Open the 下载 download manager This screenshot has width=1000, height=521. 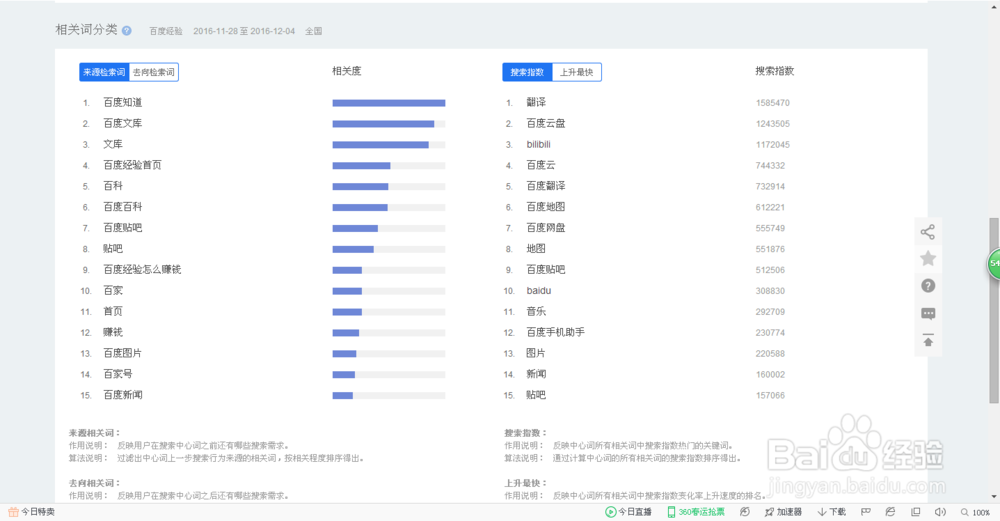(832, 511)
